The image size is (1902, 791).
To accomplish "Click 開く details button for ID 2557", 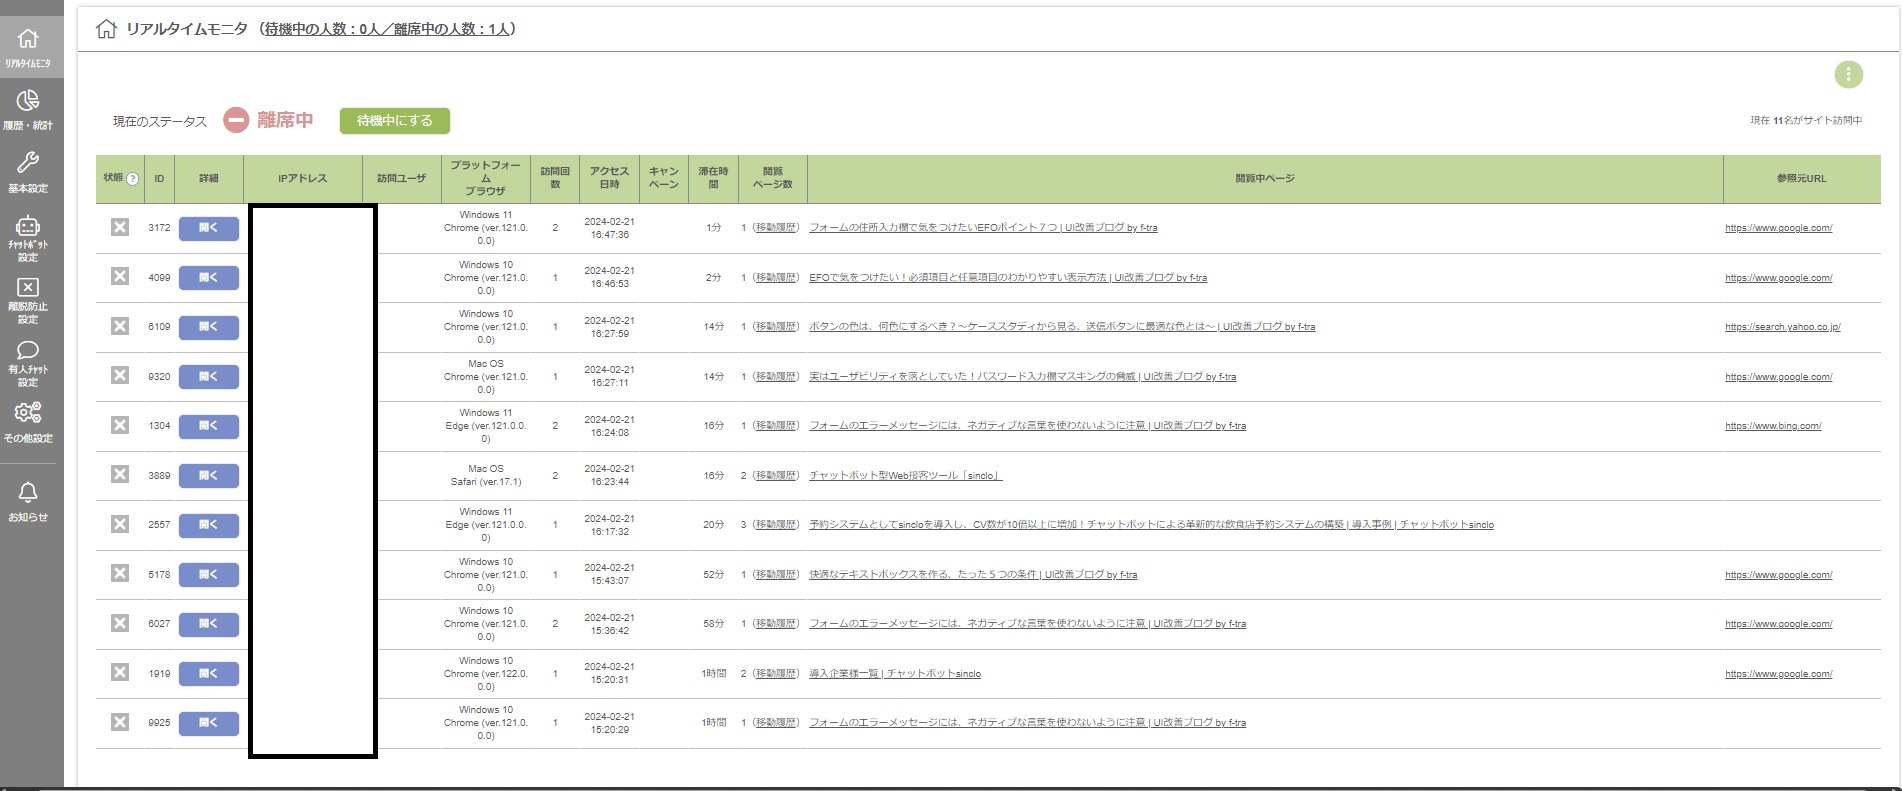I will (209, 525).
